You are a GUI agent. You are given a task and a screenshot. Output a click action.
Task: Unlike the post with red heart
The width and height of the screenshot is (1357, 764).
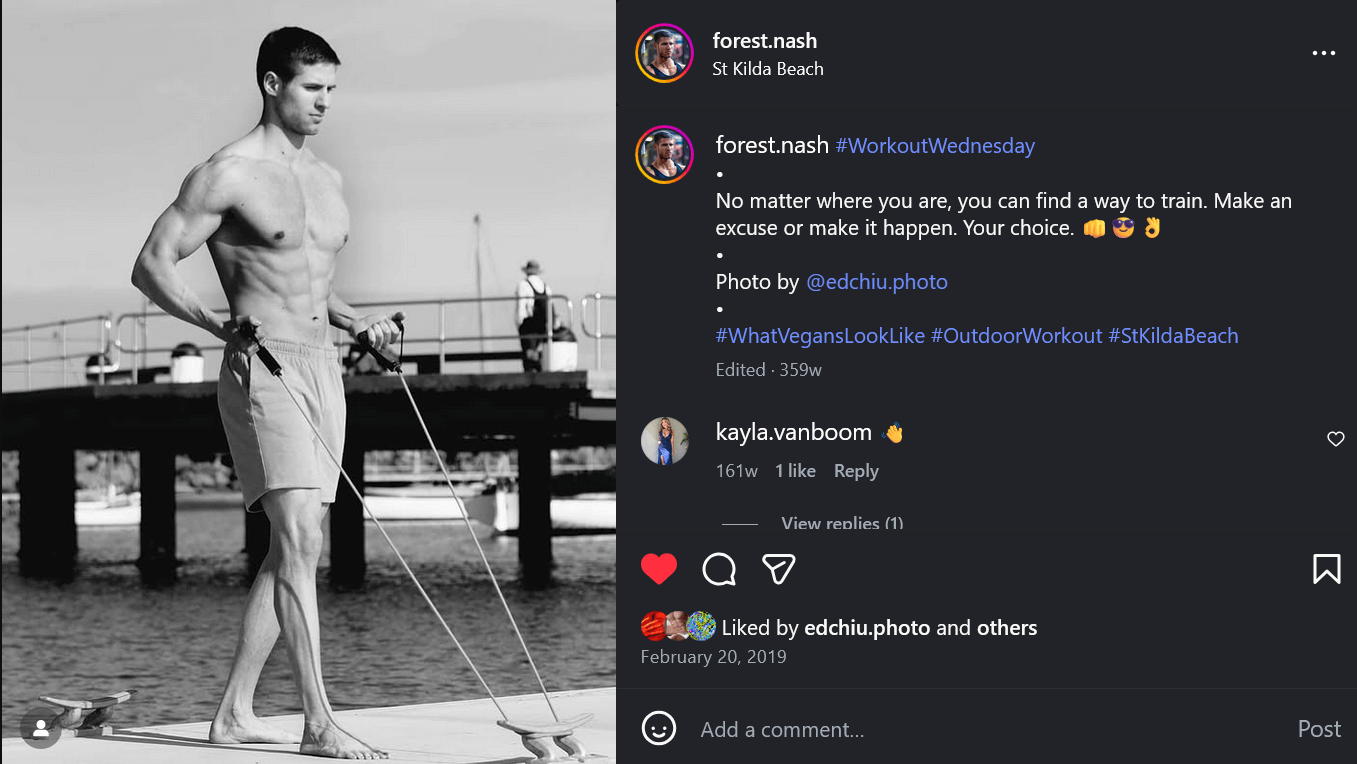pyautogui.click(x=659, y=569)
